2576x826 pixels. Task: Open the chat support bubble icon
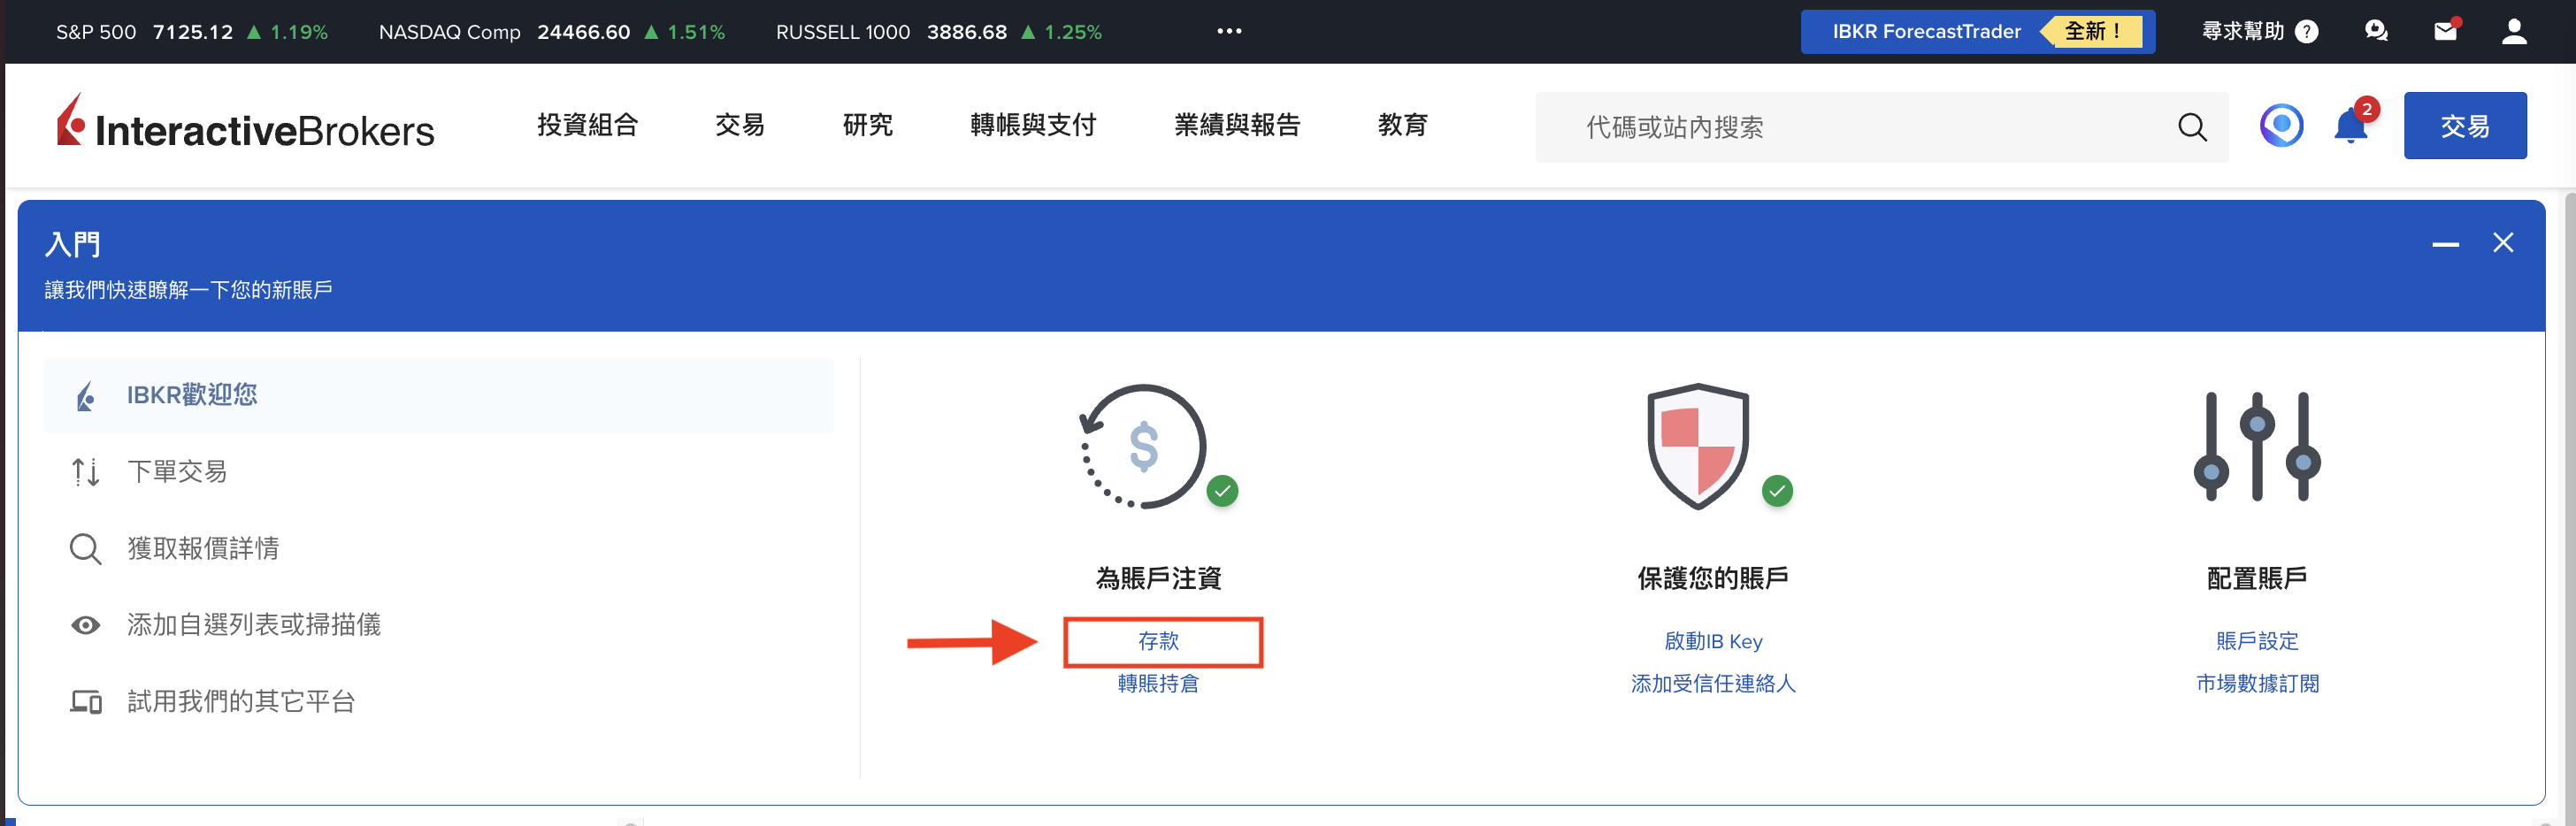pos(2376,32)
